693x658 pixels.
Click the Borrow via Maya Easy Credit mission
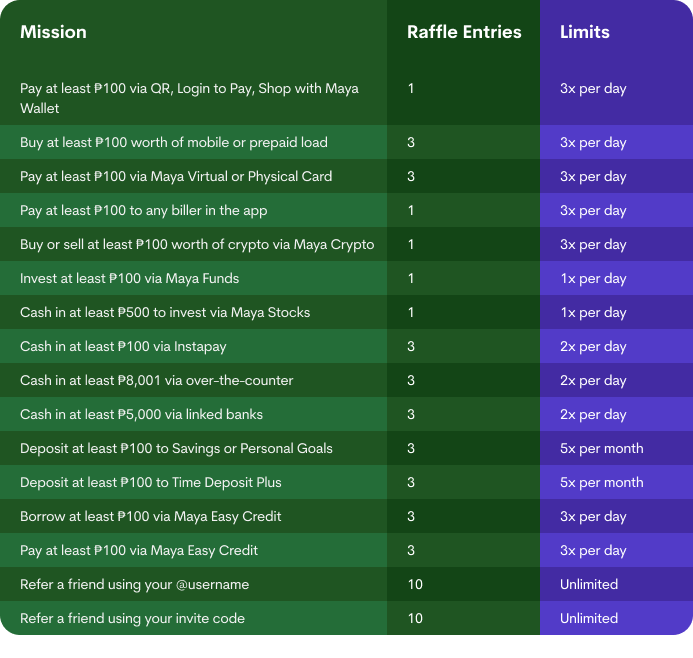click(x=151, y=517)
